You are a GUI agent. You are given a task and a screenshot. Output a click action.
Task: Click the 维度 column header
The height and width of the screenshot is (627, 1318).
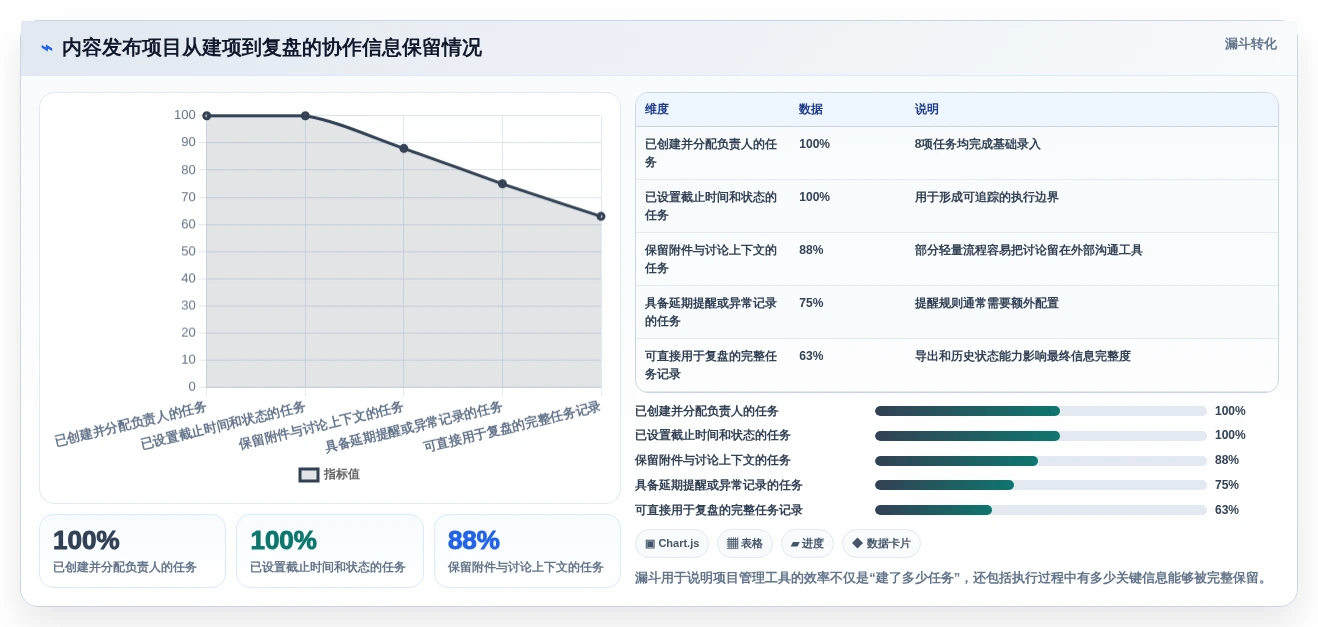(657, 110)
